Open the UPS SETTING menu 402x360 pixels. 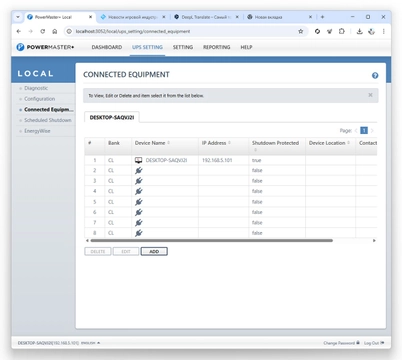(147, 47)
